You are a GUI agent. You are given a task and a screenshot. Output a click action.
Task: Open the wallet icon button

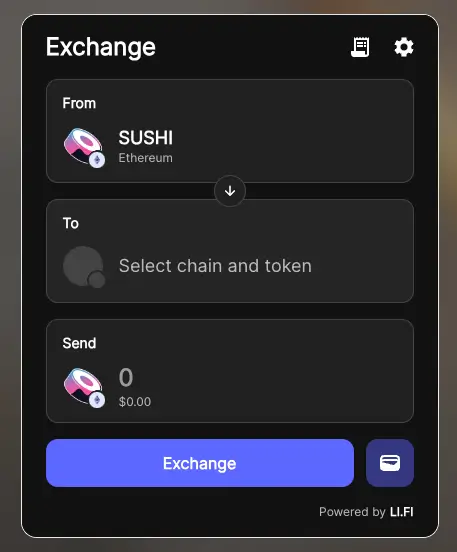coord(390,463)
